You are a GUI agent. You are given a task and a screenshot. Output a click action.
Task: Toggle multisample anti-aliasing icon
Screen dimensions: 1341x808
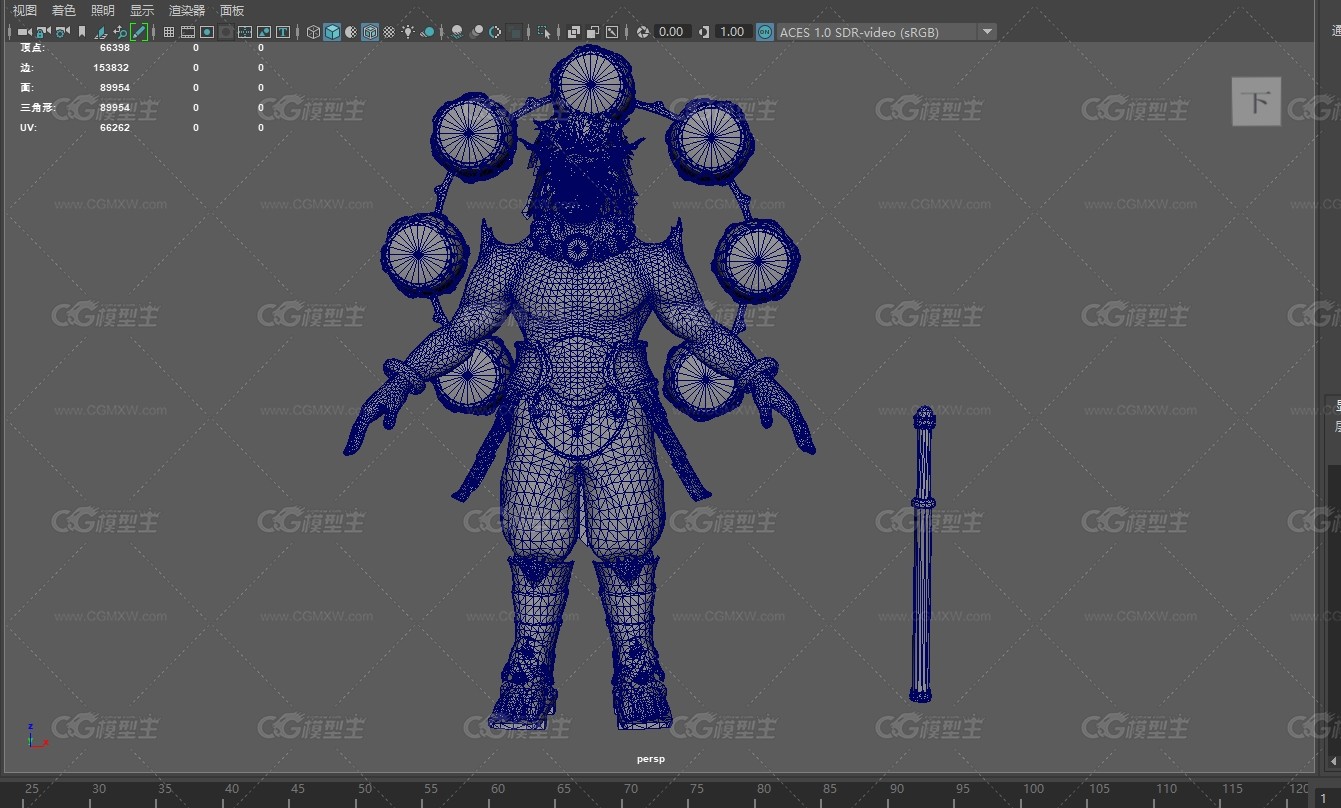click(495, 32)
